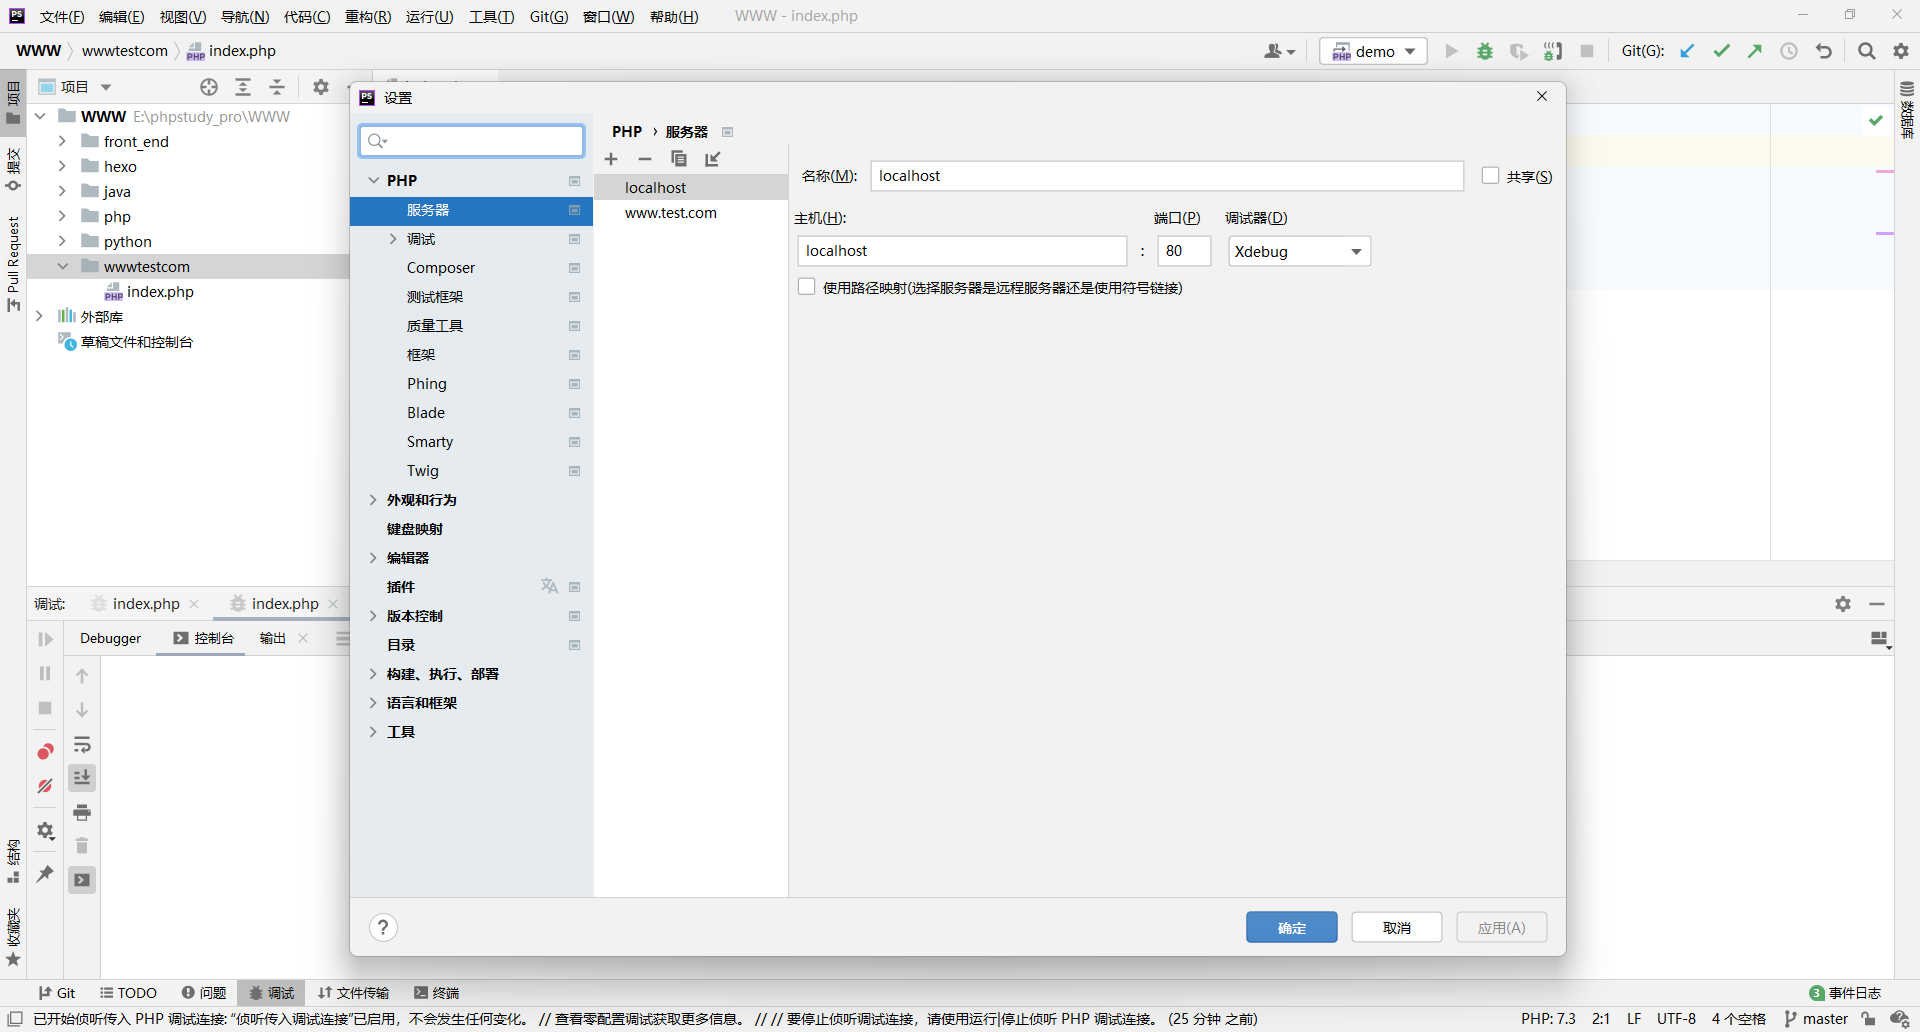Open the Git(G) menu
The height and width of the screenshot is (1032, 1920).
coord(549,16)
